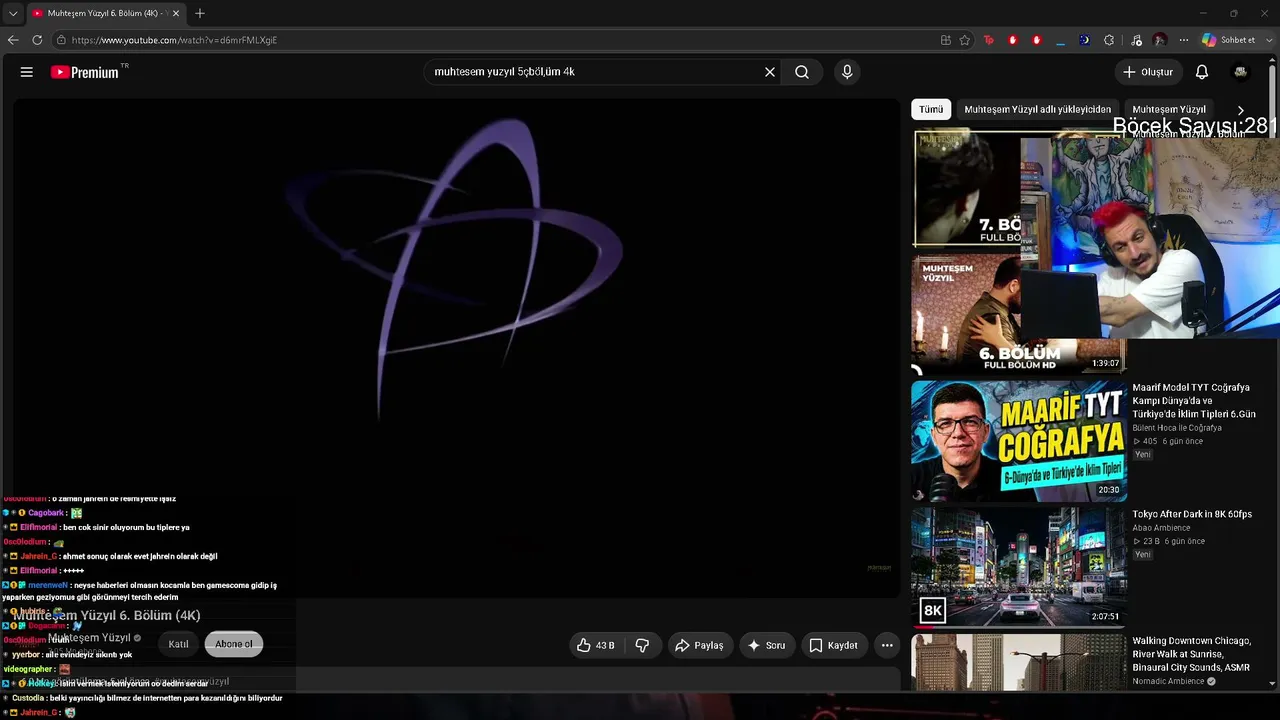View site info via address bar lock
1280x720 pixels.
pyautogui.click(x=61, y=40)
